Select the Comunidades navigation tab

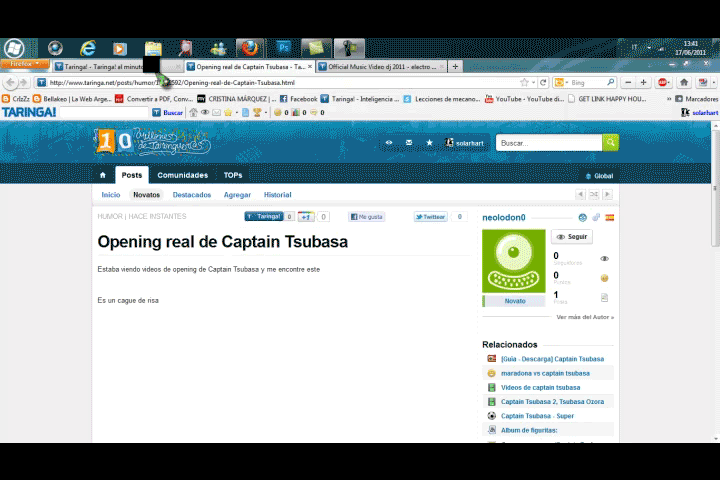[183, 175]
